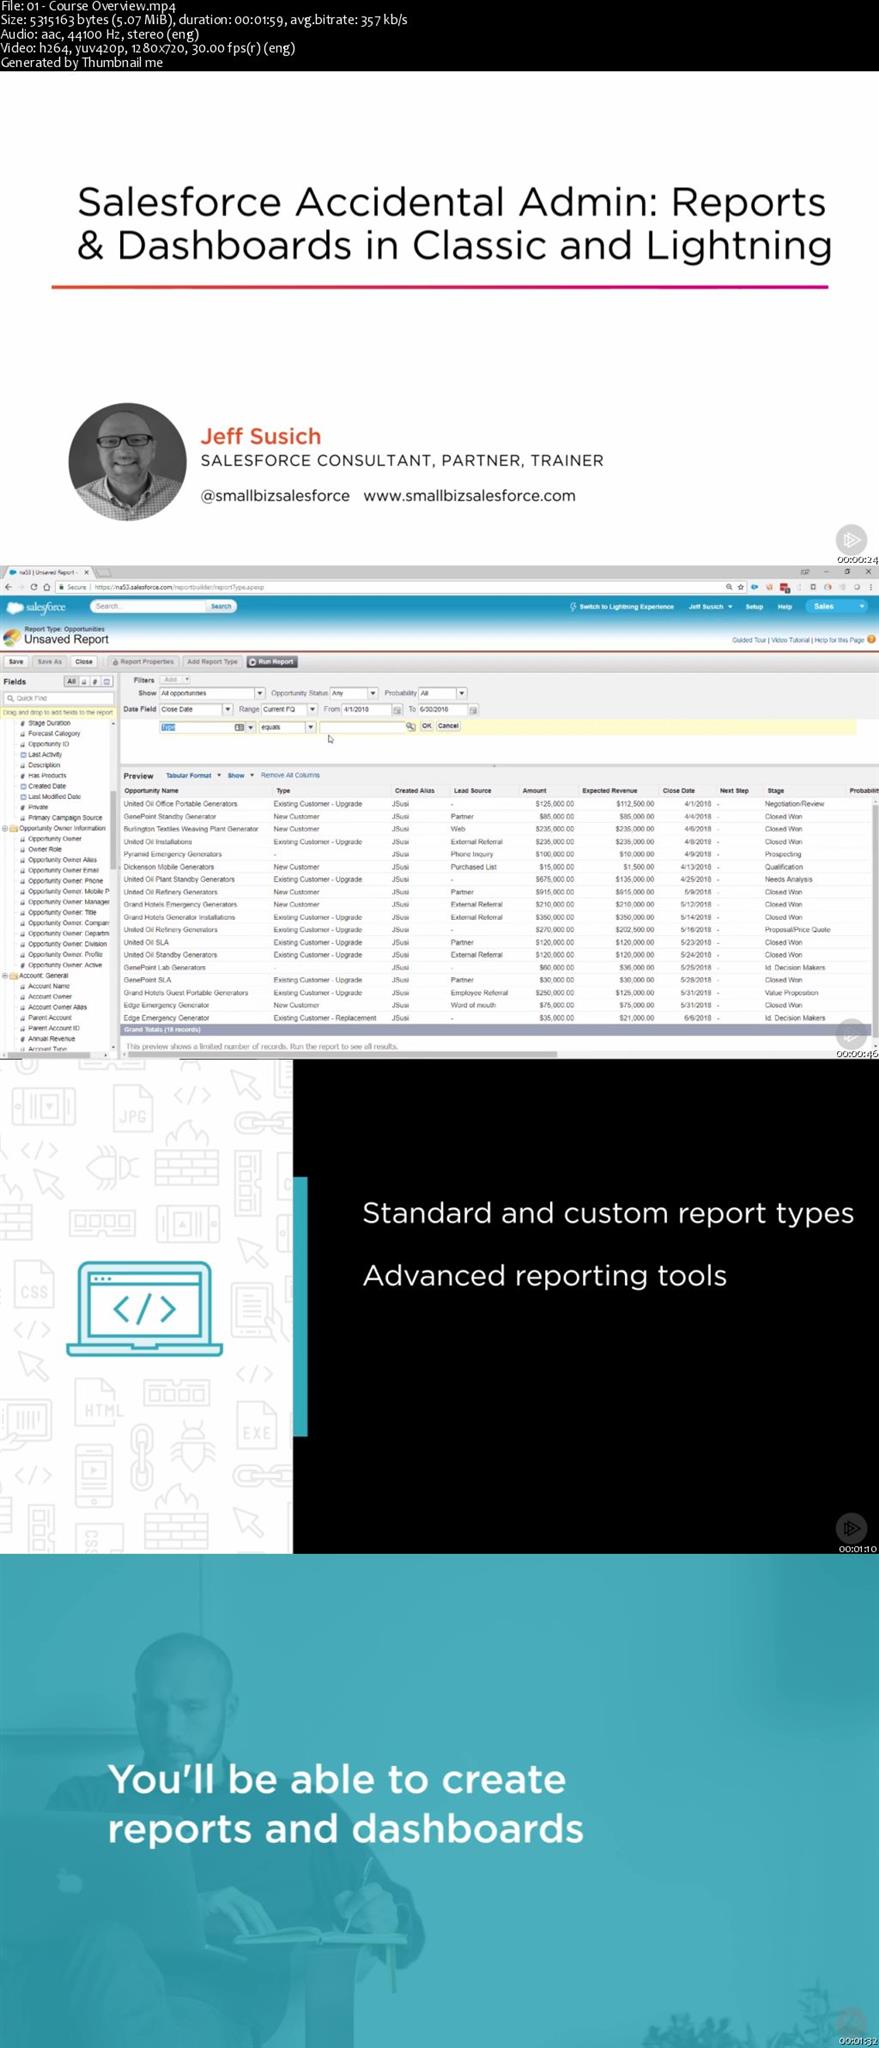This screenshot has width=879, height=2048.
Task: Click the Add Report Type button
Action: [x=213, y=661]
